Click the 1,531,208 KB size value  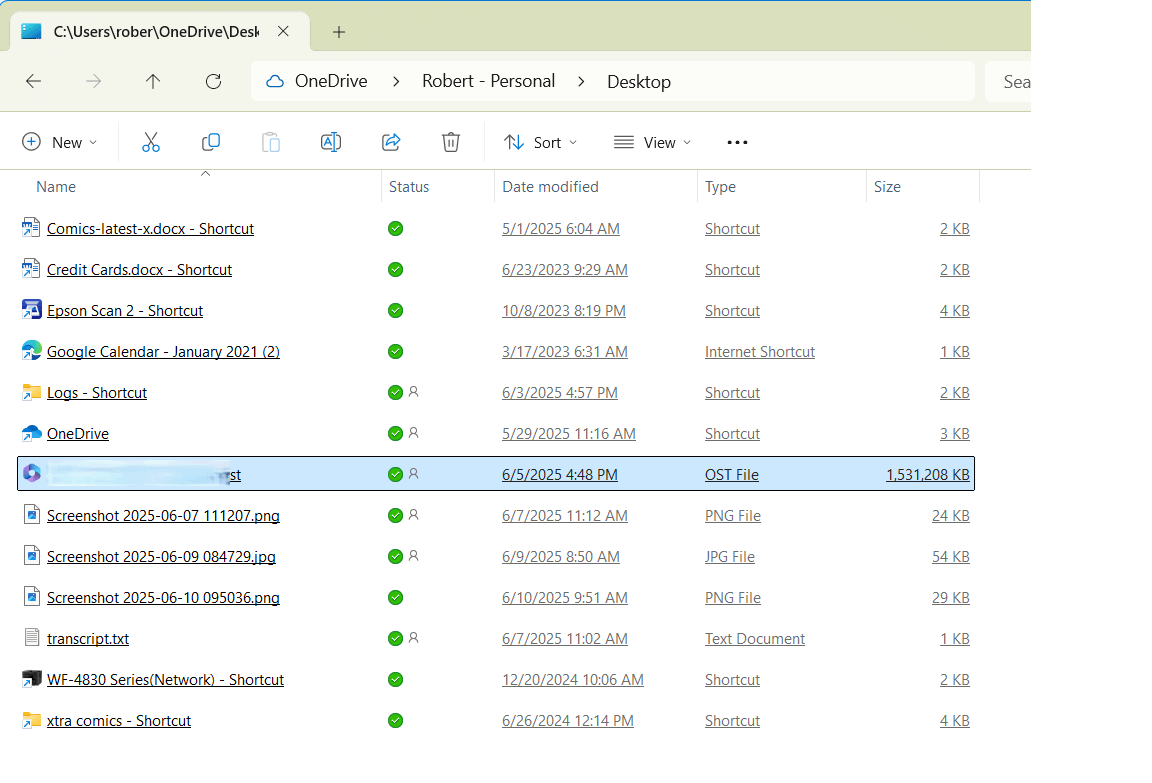pos(928,475)
